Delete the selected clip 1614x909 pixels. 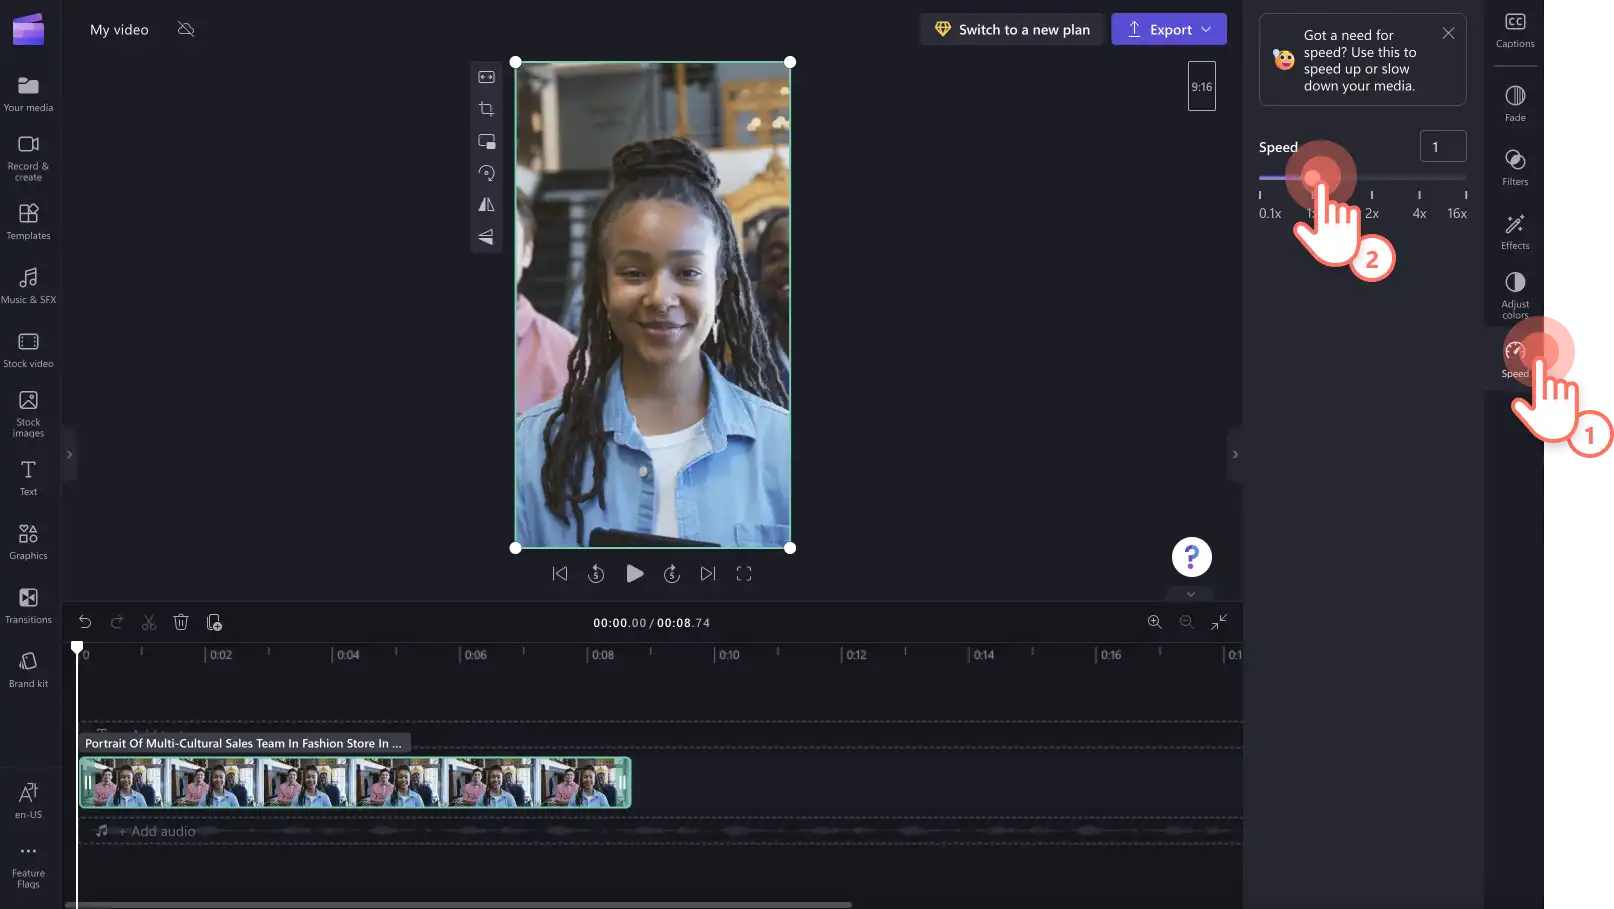[181, 622]
